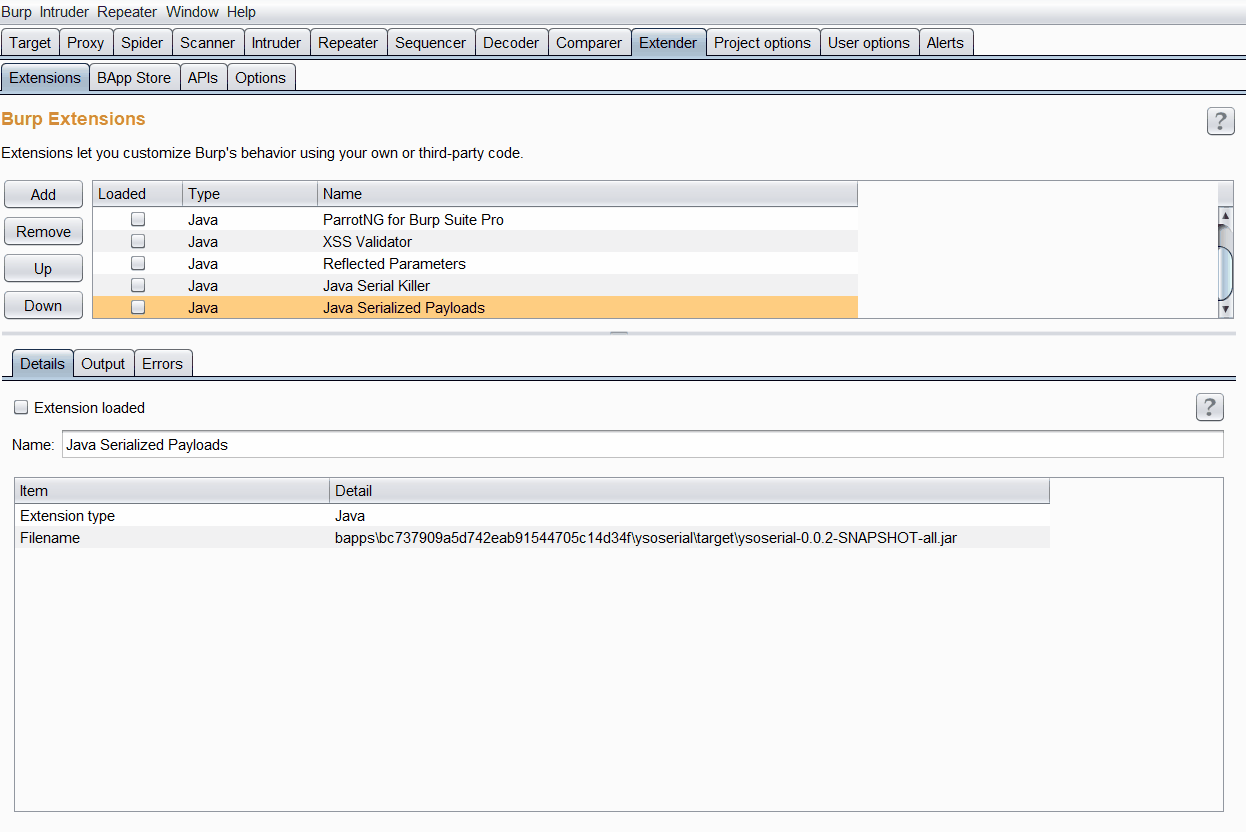Viewport: 1246px width, 832px height.
Task: Click the Detail column header
Action: coord(689,491)
